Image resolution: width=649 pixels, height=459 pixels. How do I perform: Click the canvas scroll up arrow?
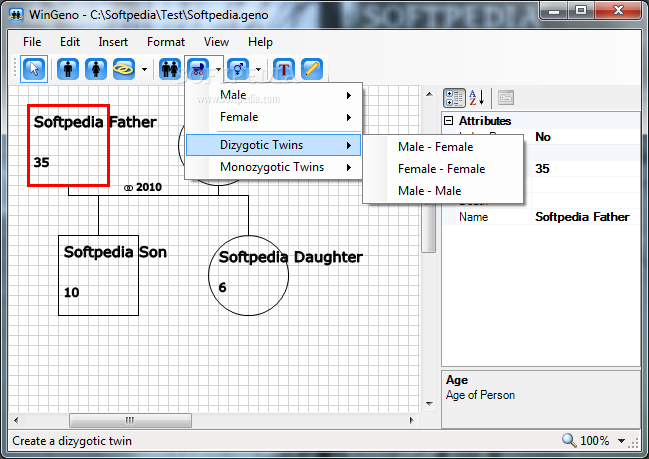click(x=429, y=94)
